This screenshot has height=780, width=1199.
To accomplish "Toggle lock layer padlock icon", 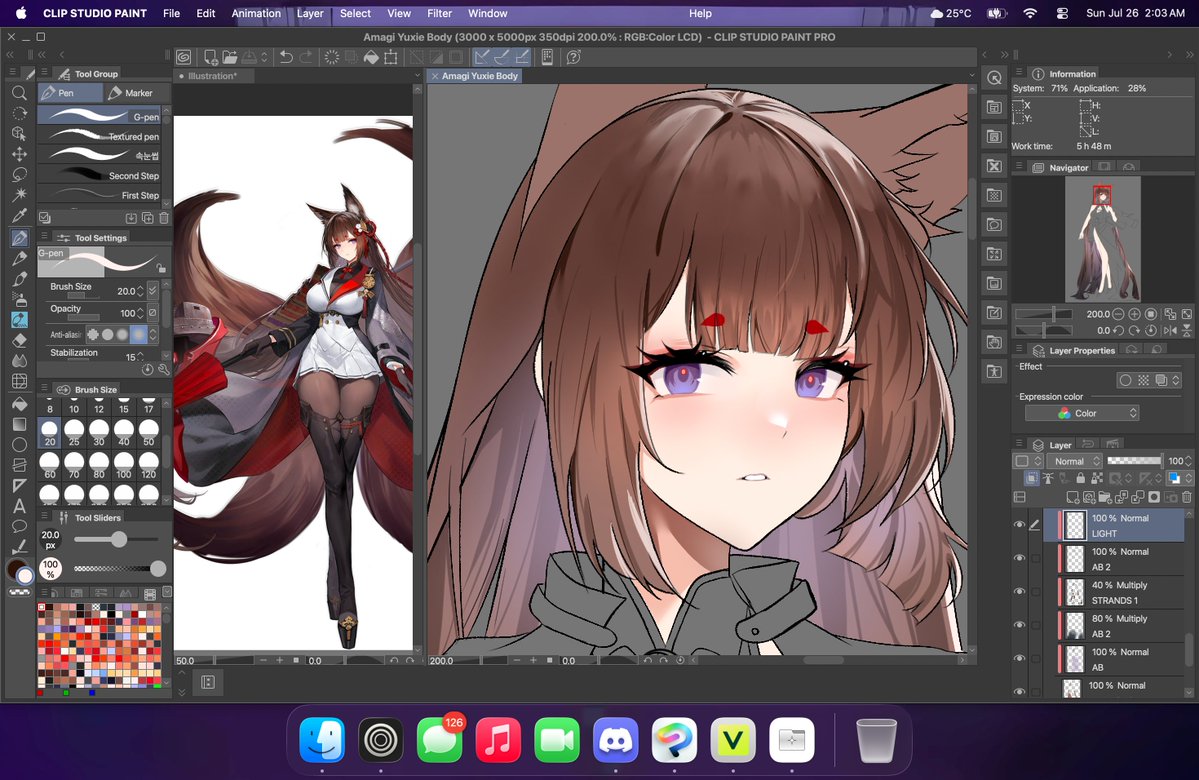I will point(1080,479).
